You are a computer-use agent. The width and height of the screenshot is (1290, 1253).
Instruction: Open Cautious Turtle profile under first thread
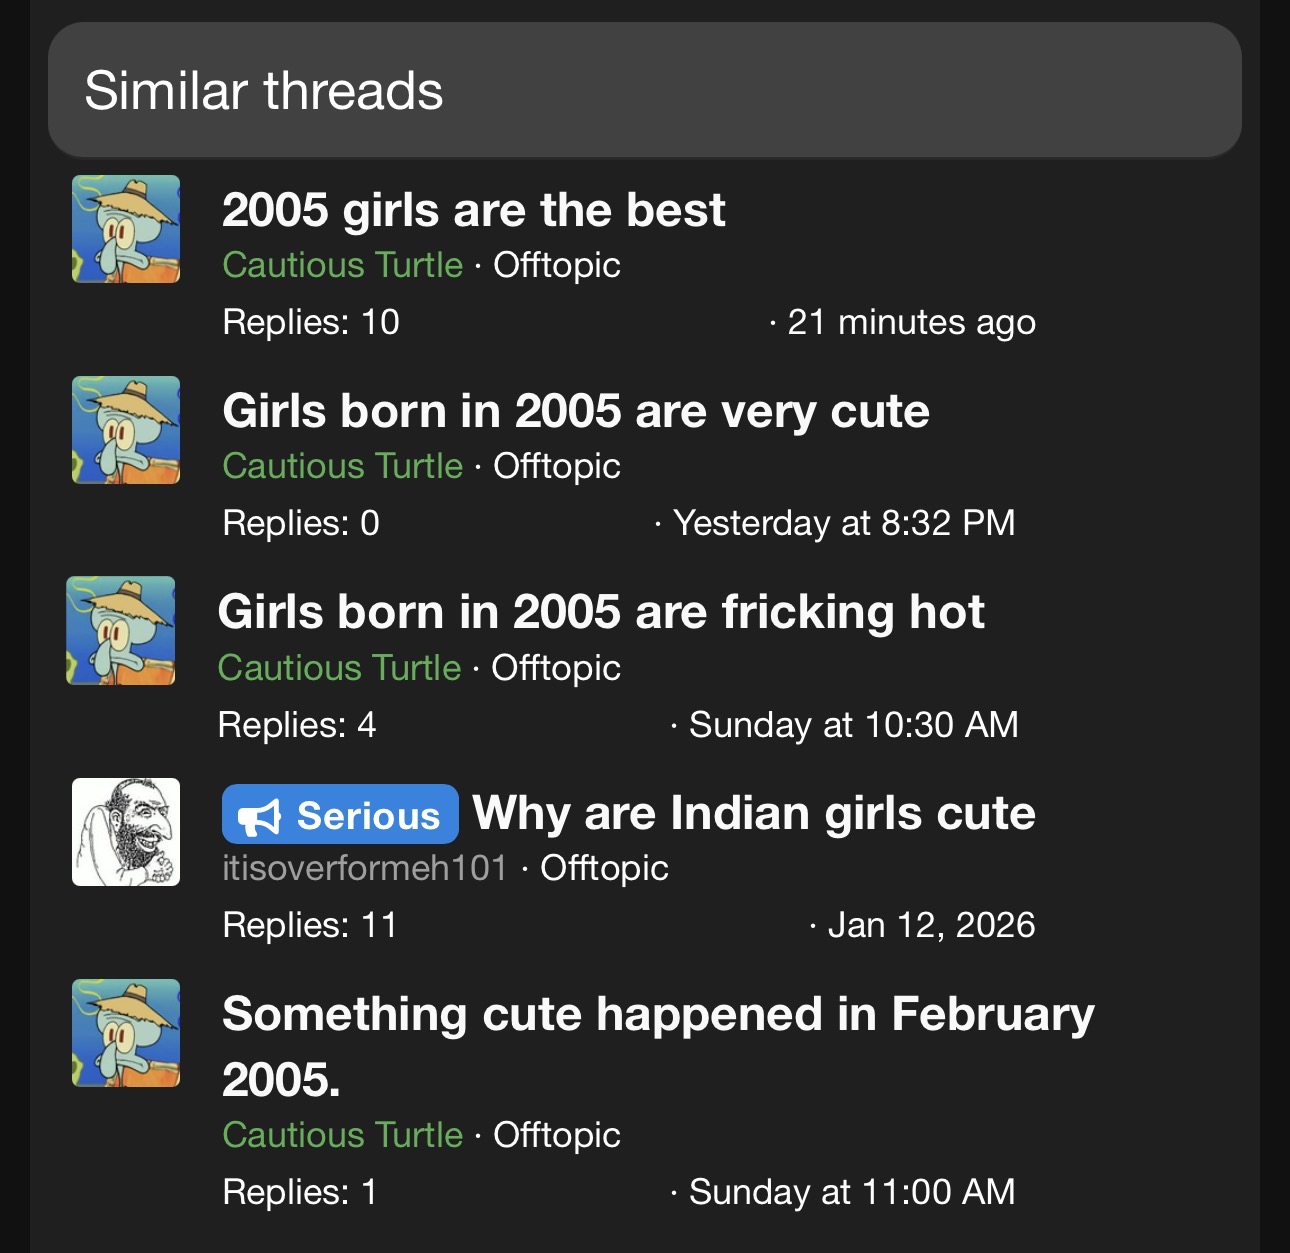coord(342,265)
